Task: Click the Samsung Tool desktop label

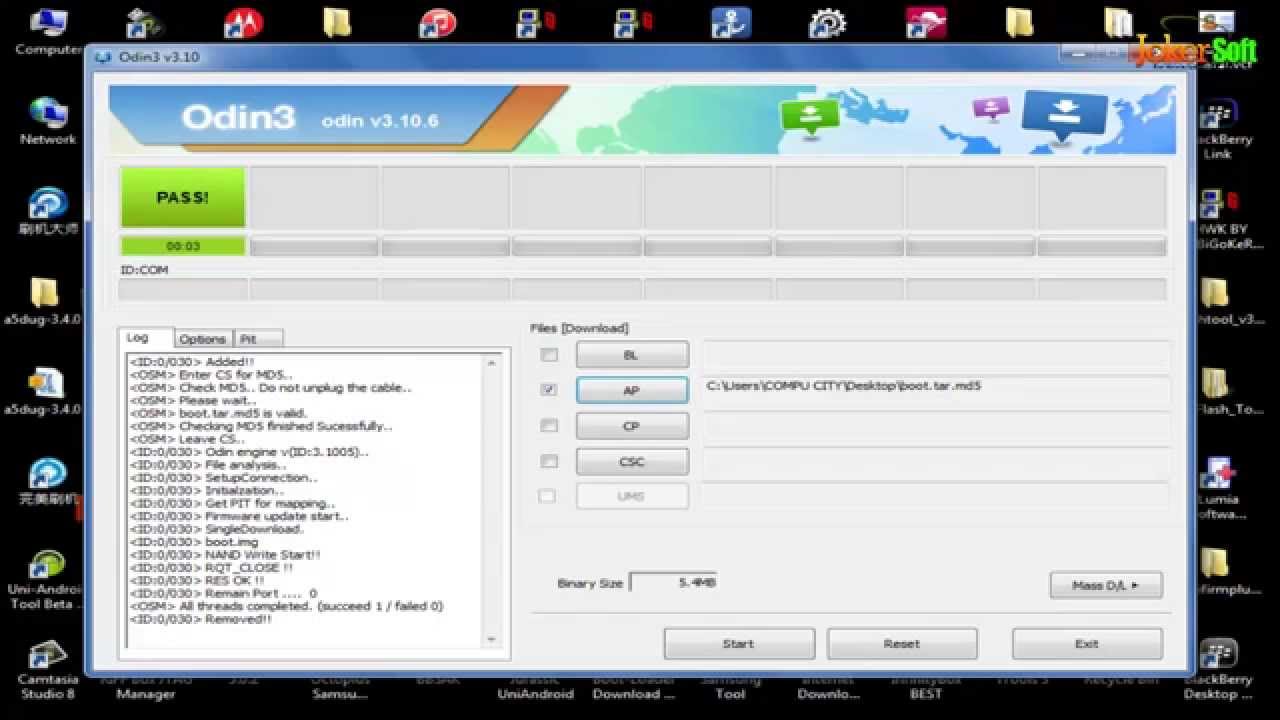Action: coord(731,687)
